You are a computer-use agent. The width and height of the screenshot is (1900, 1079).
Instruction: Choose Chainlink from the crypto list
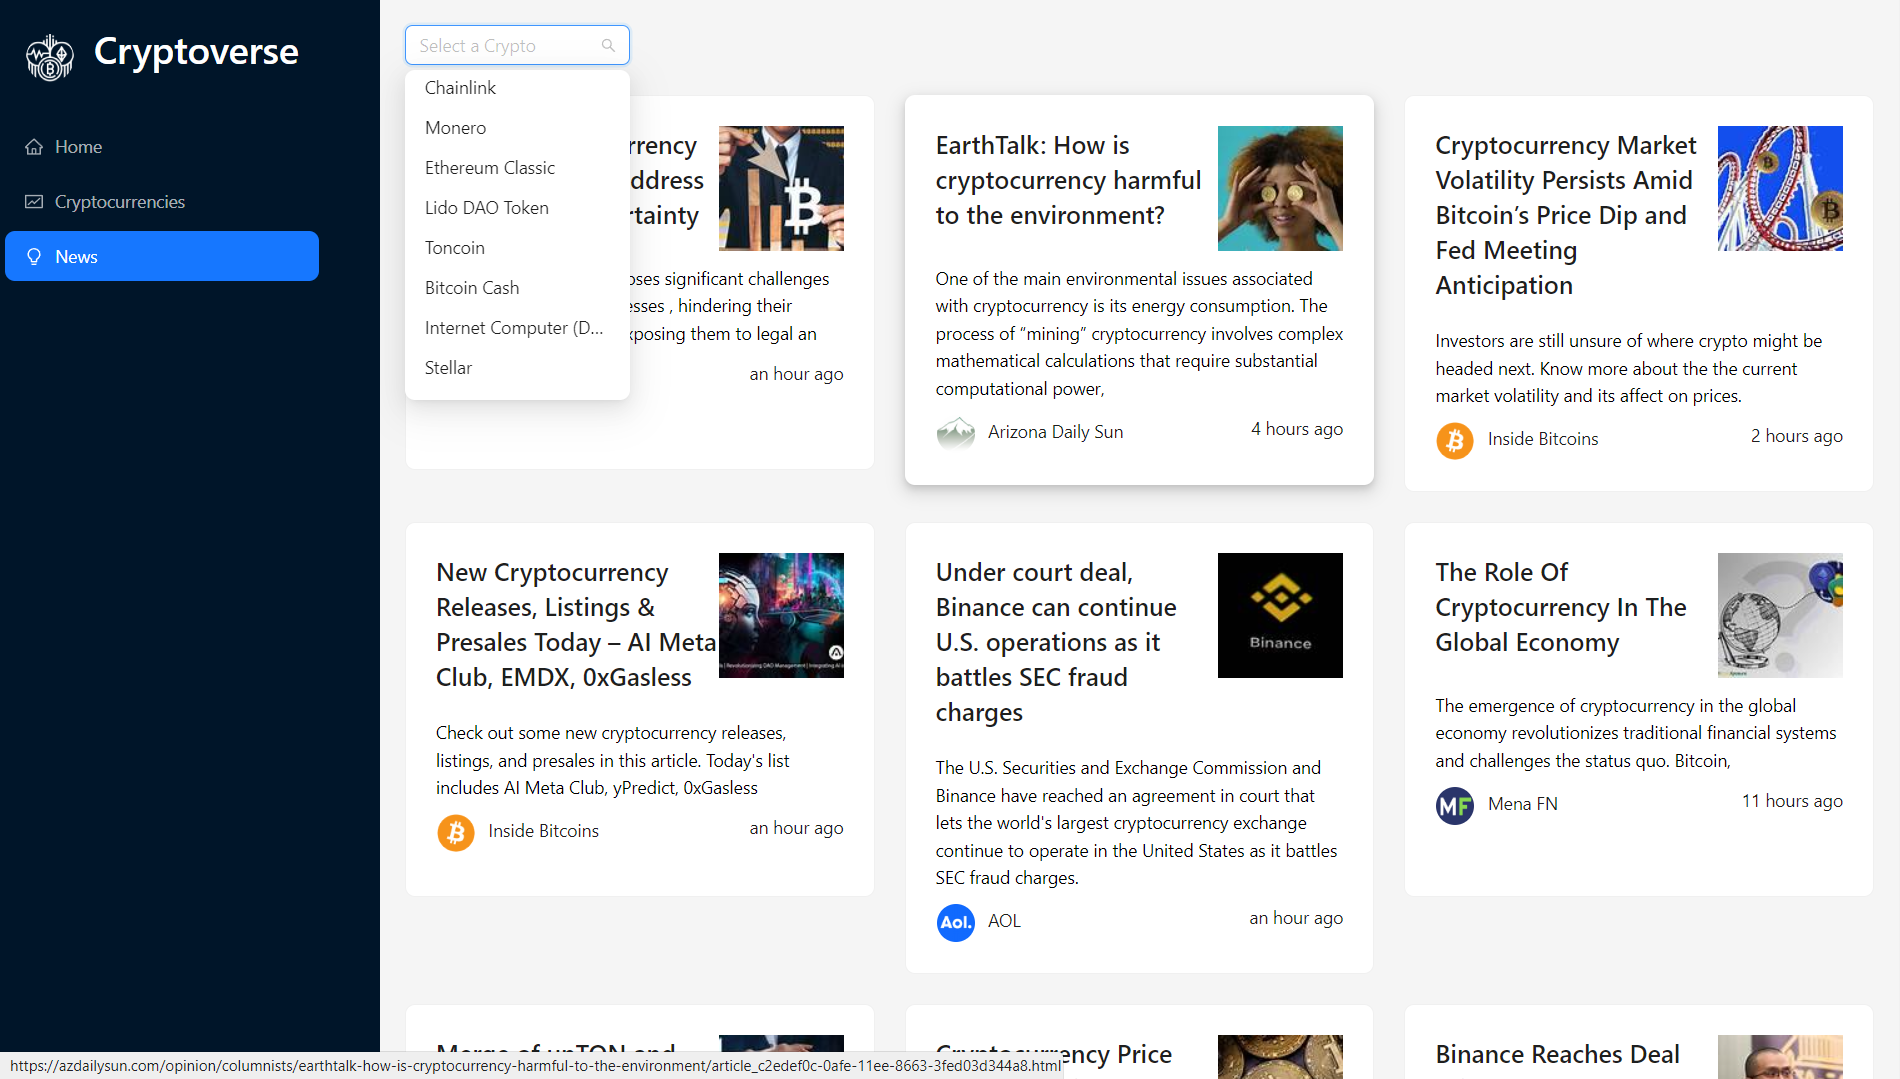pos(460,88)
